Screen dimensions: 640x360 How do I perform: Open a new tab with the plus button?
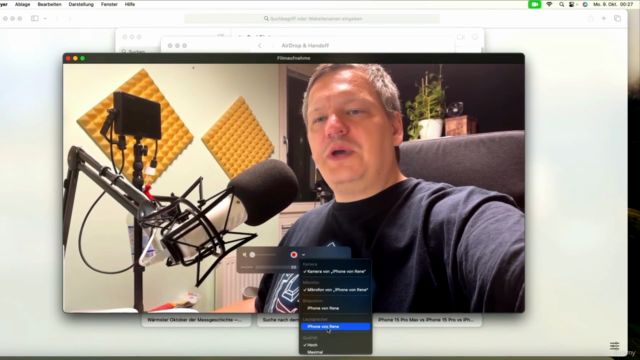pos(604,18)
